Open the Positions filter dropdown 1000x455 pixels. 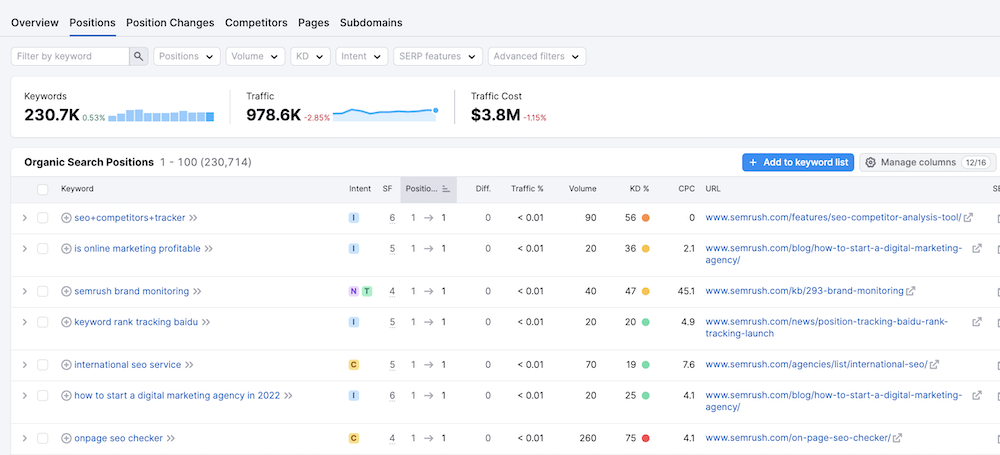[187, 56]
